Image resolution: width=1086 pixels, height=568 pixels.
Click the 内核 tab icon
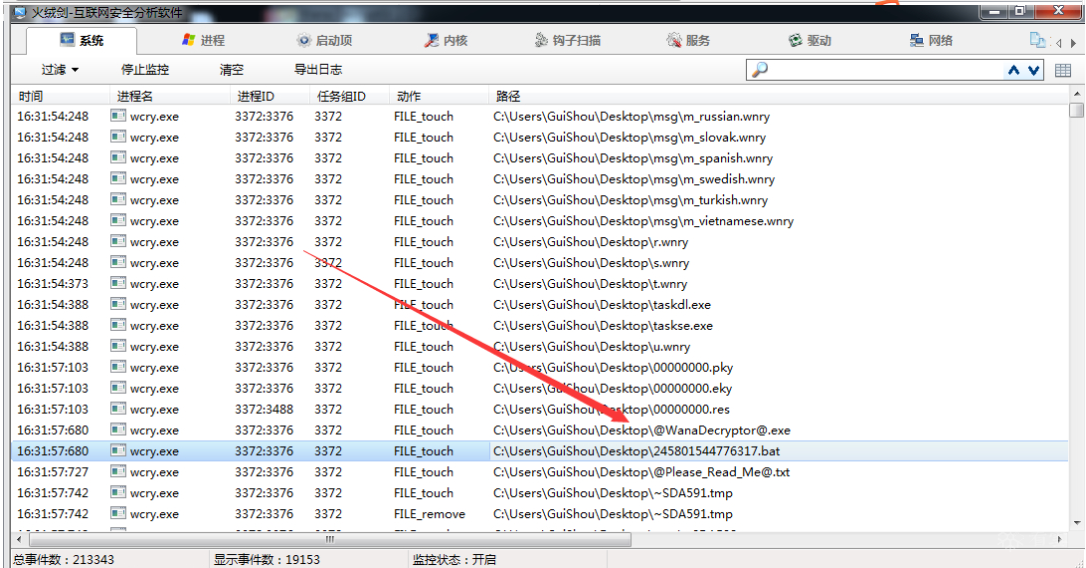click(x=431, y=40)
